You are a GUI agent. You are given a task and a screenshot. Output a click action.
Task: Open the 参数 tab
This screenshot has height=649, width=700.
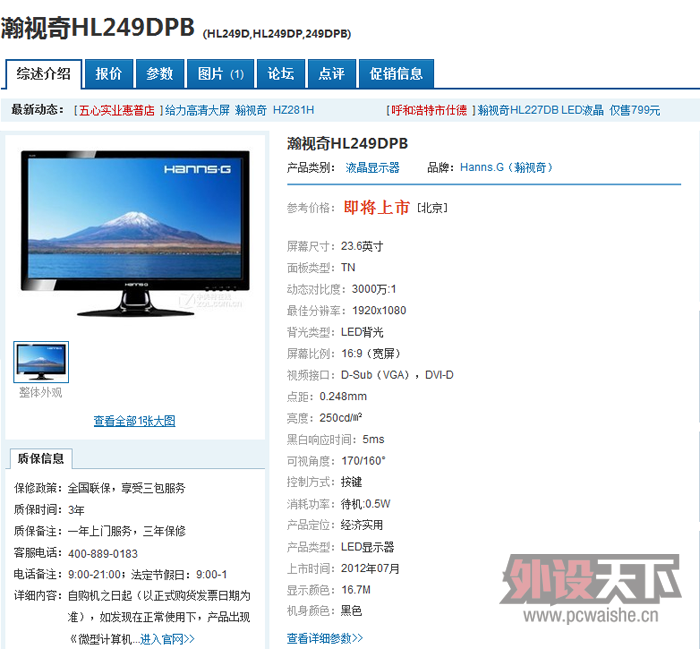pyautogui.click(x=160, y=74)
